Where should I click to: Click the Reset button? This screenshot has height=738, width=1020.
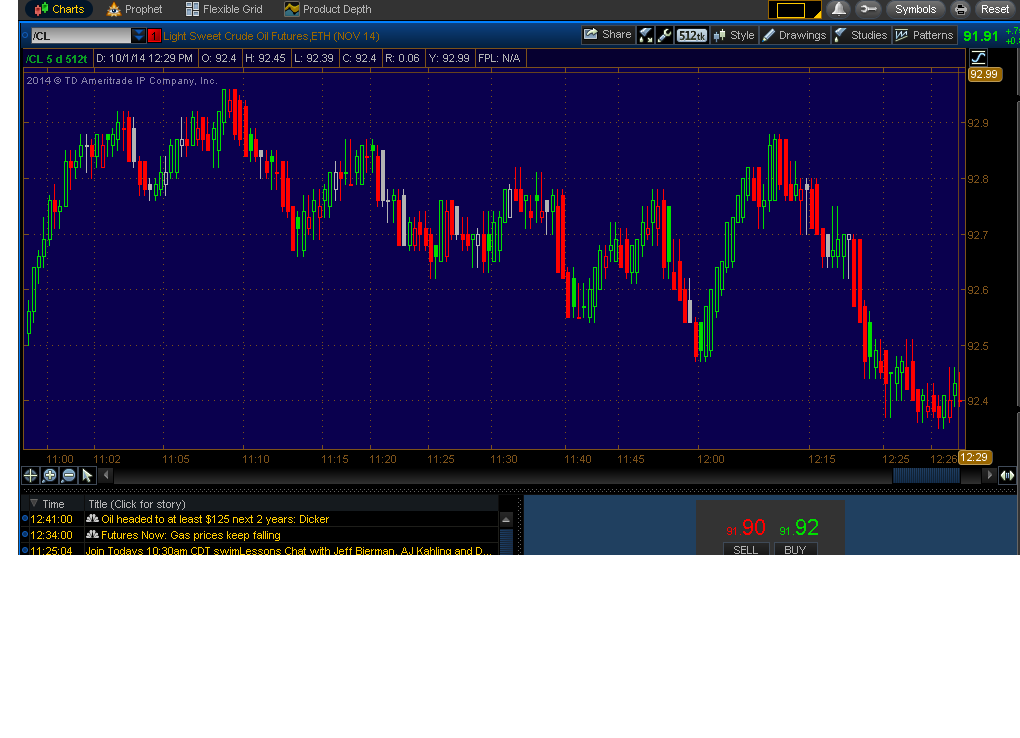click(995, 9)
